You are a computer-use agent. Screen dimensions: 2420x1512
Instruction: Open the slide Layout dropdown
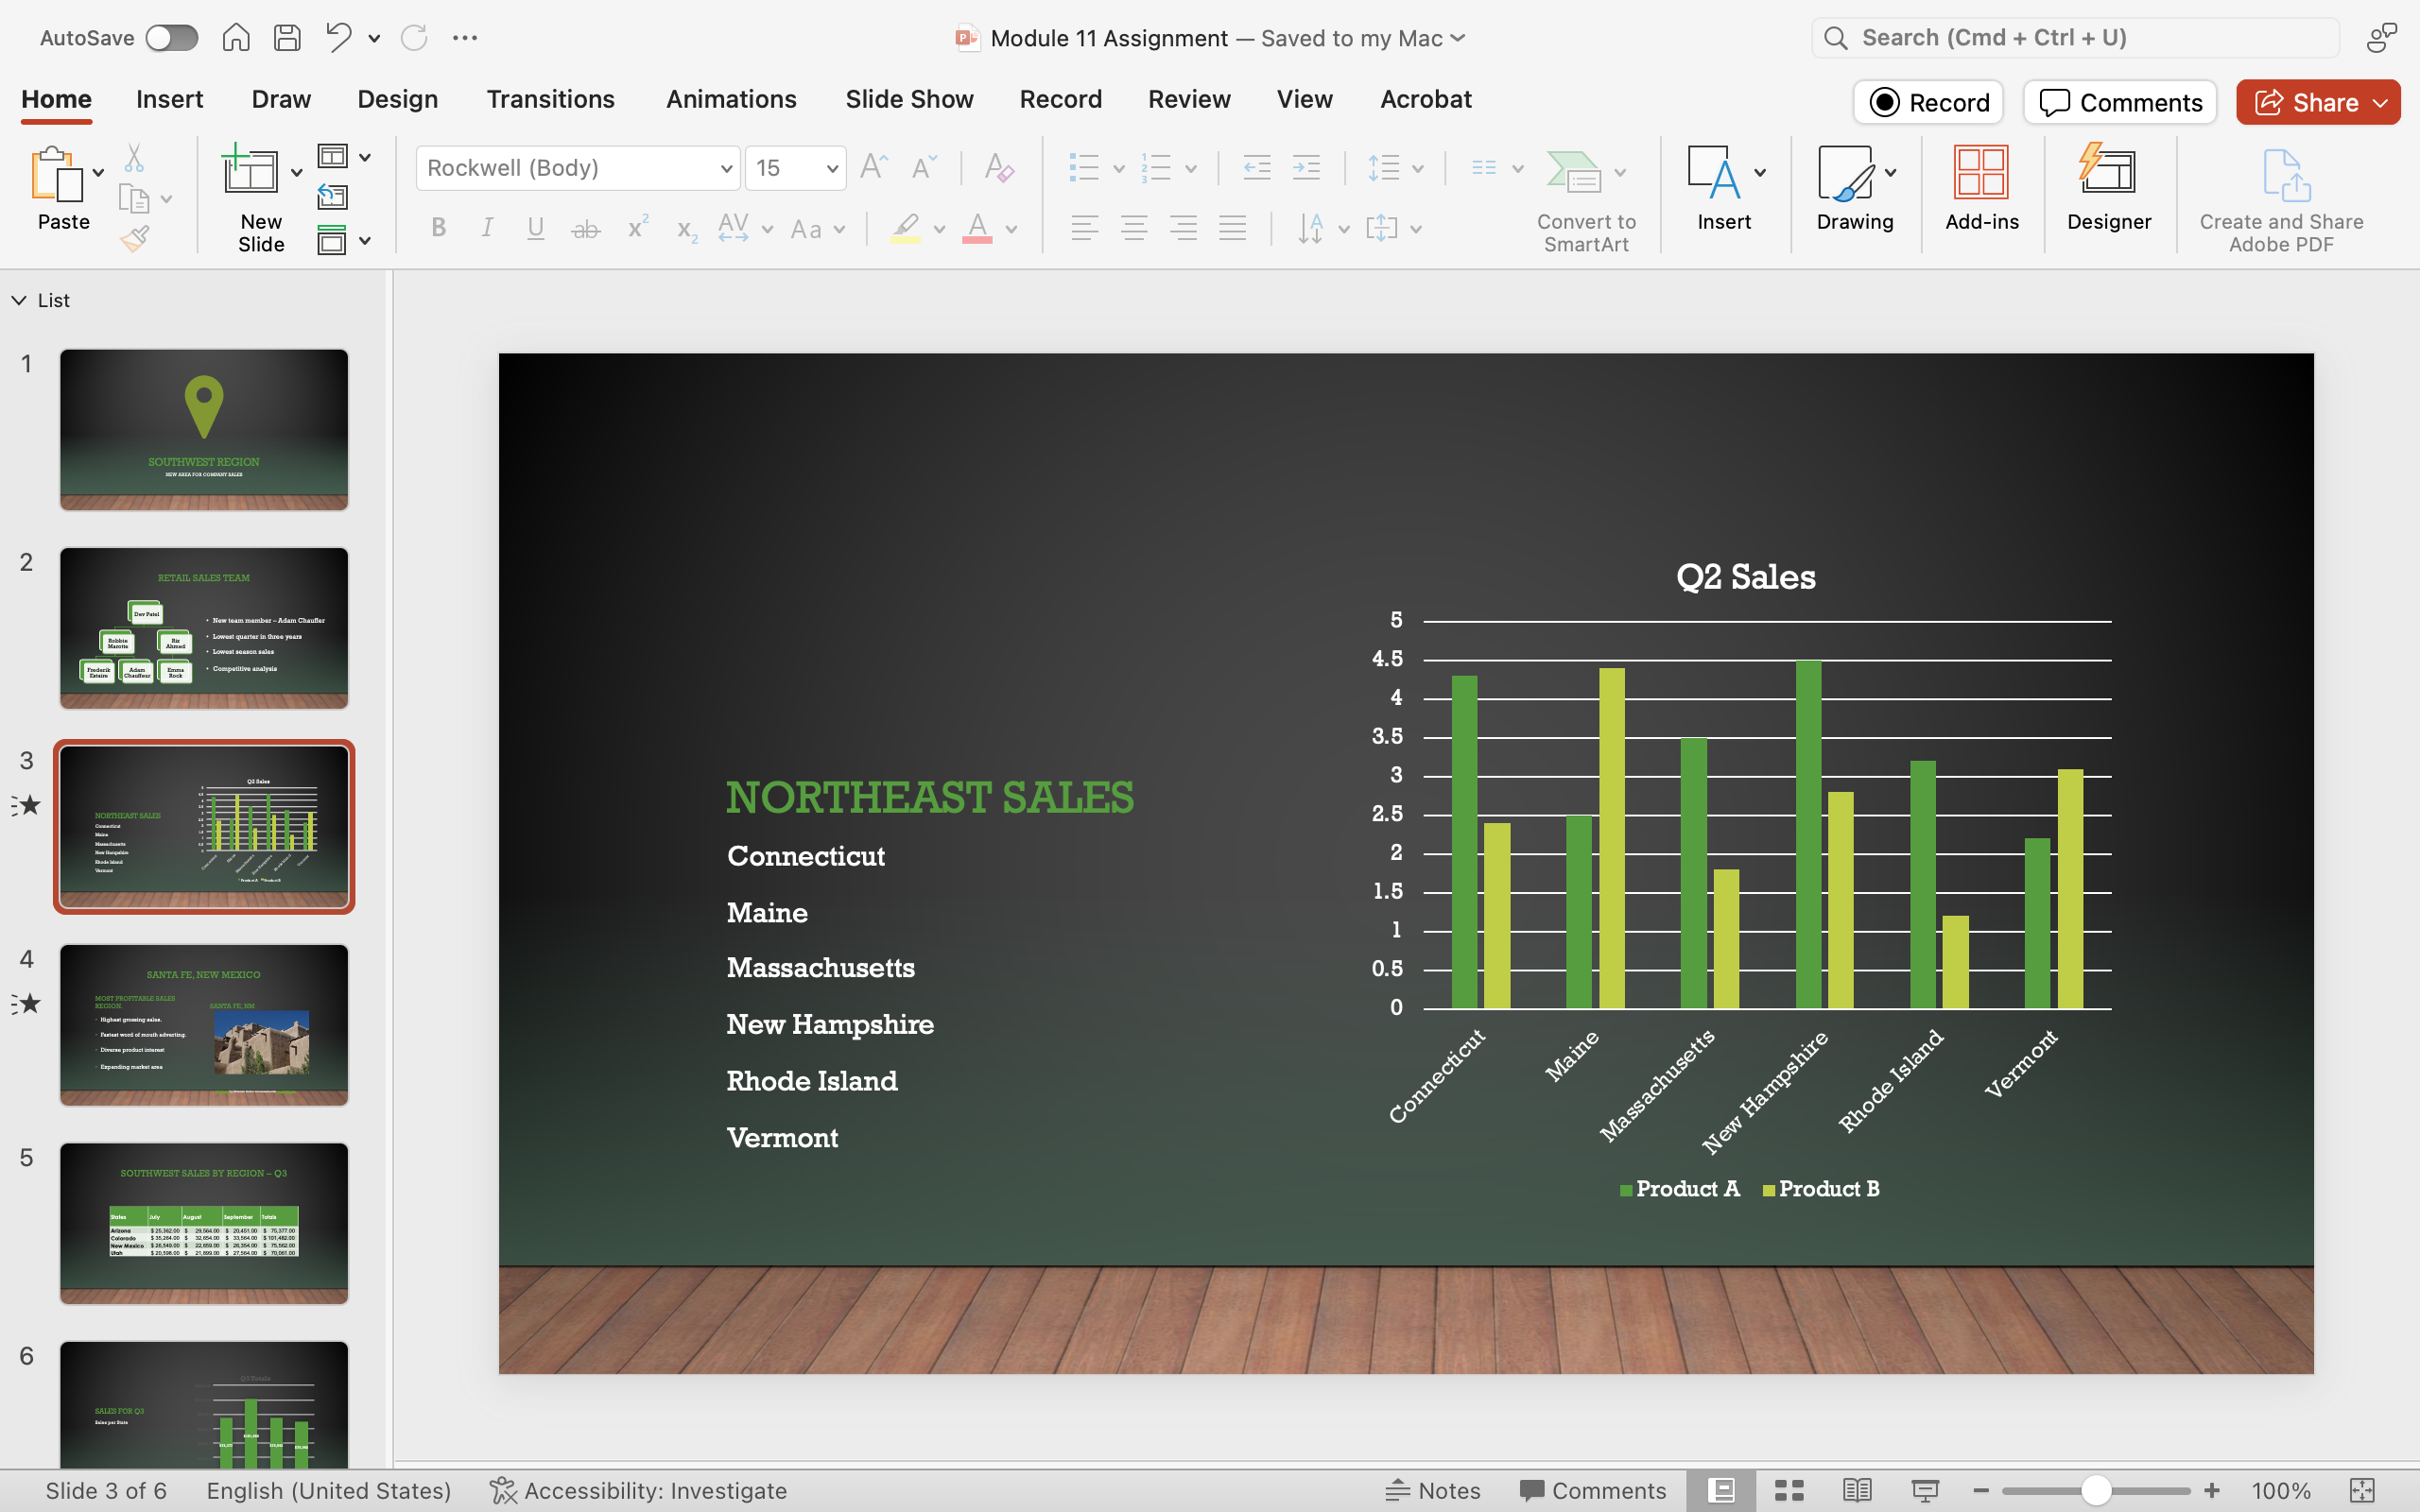tap(344, 157)
